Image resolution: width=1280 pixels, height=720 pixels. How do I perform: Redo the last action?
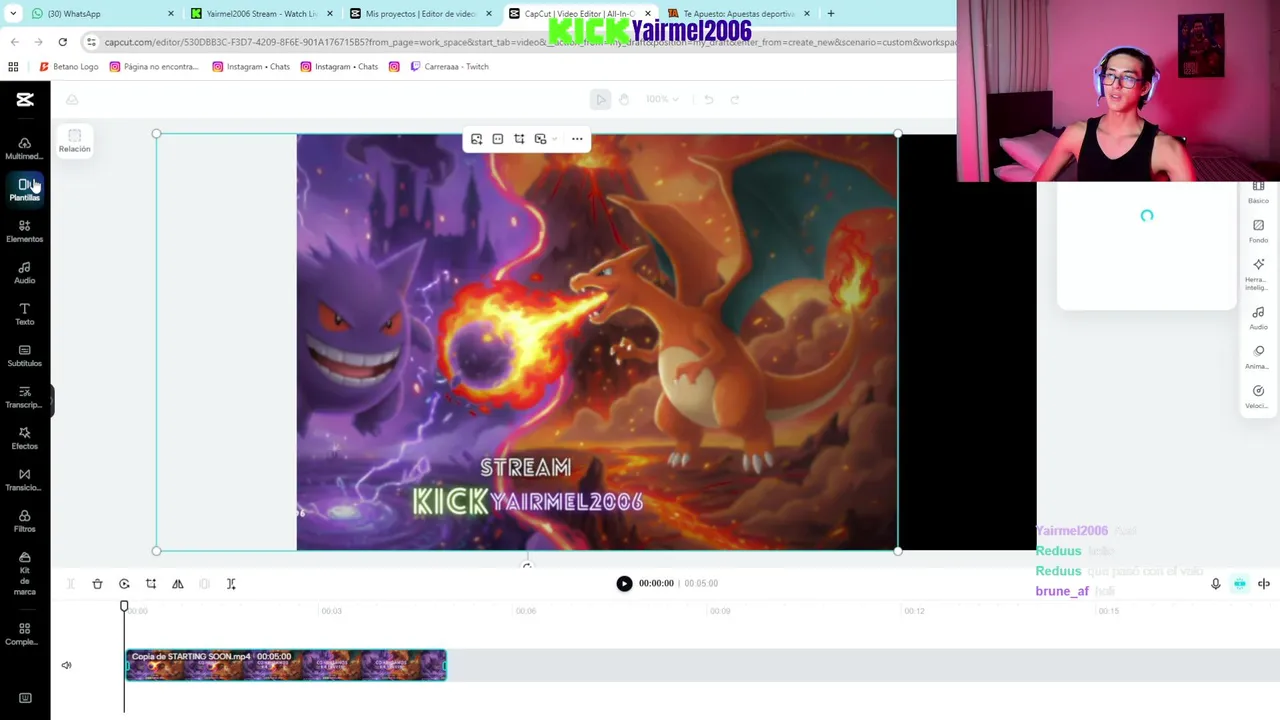click(735, 99)
